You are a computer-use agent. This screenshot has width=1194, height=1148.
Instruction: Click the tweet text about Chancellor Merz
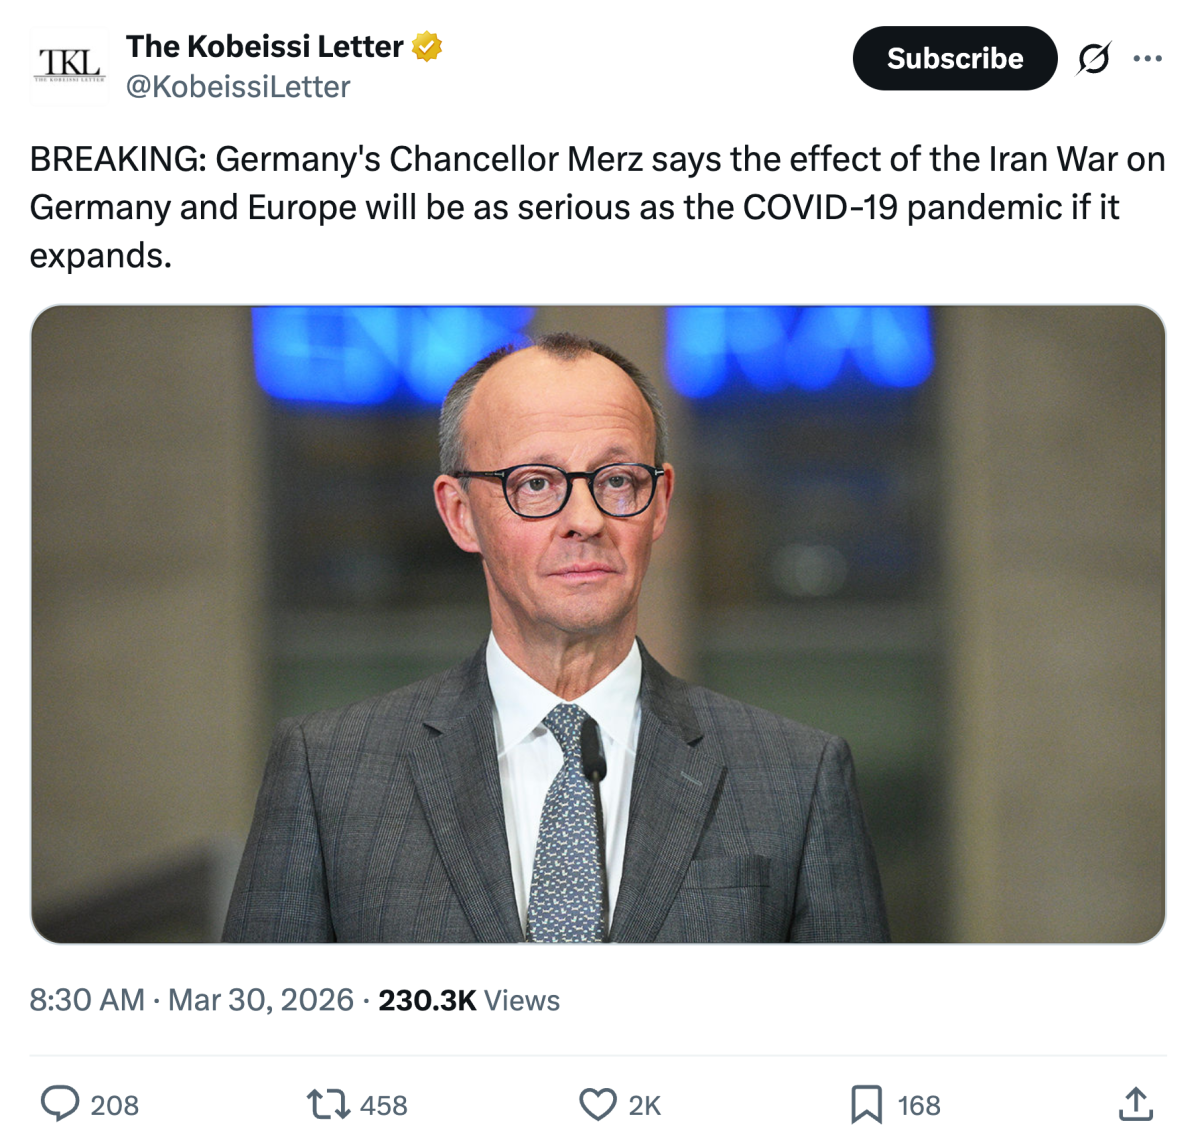point(596,207)
